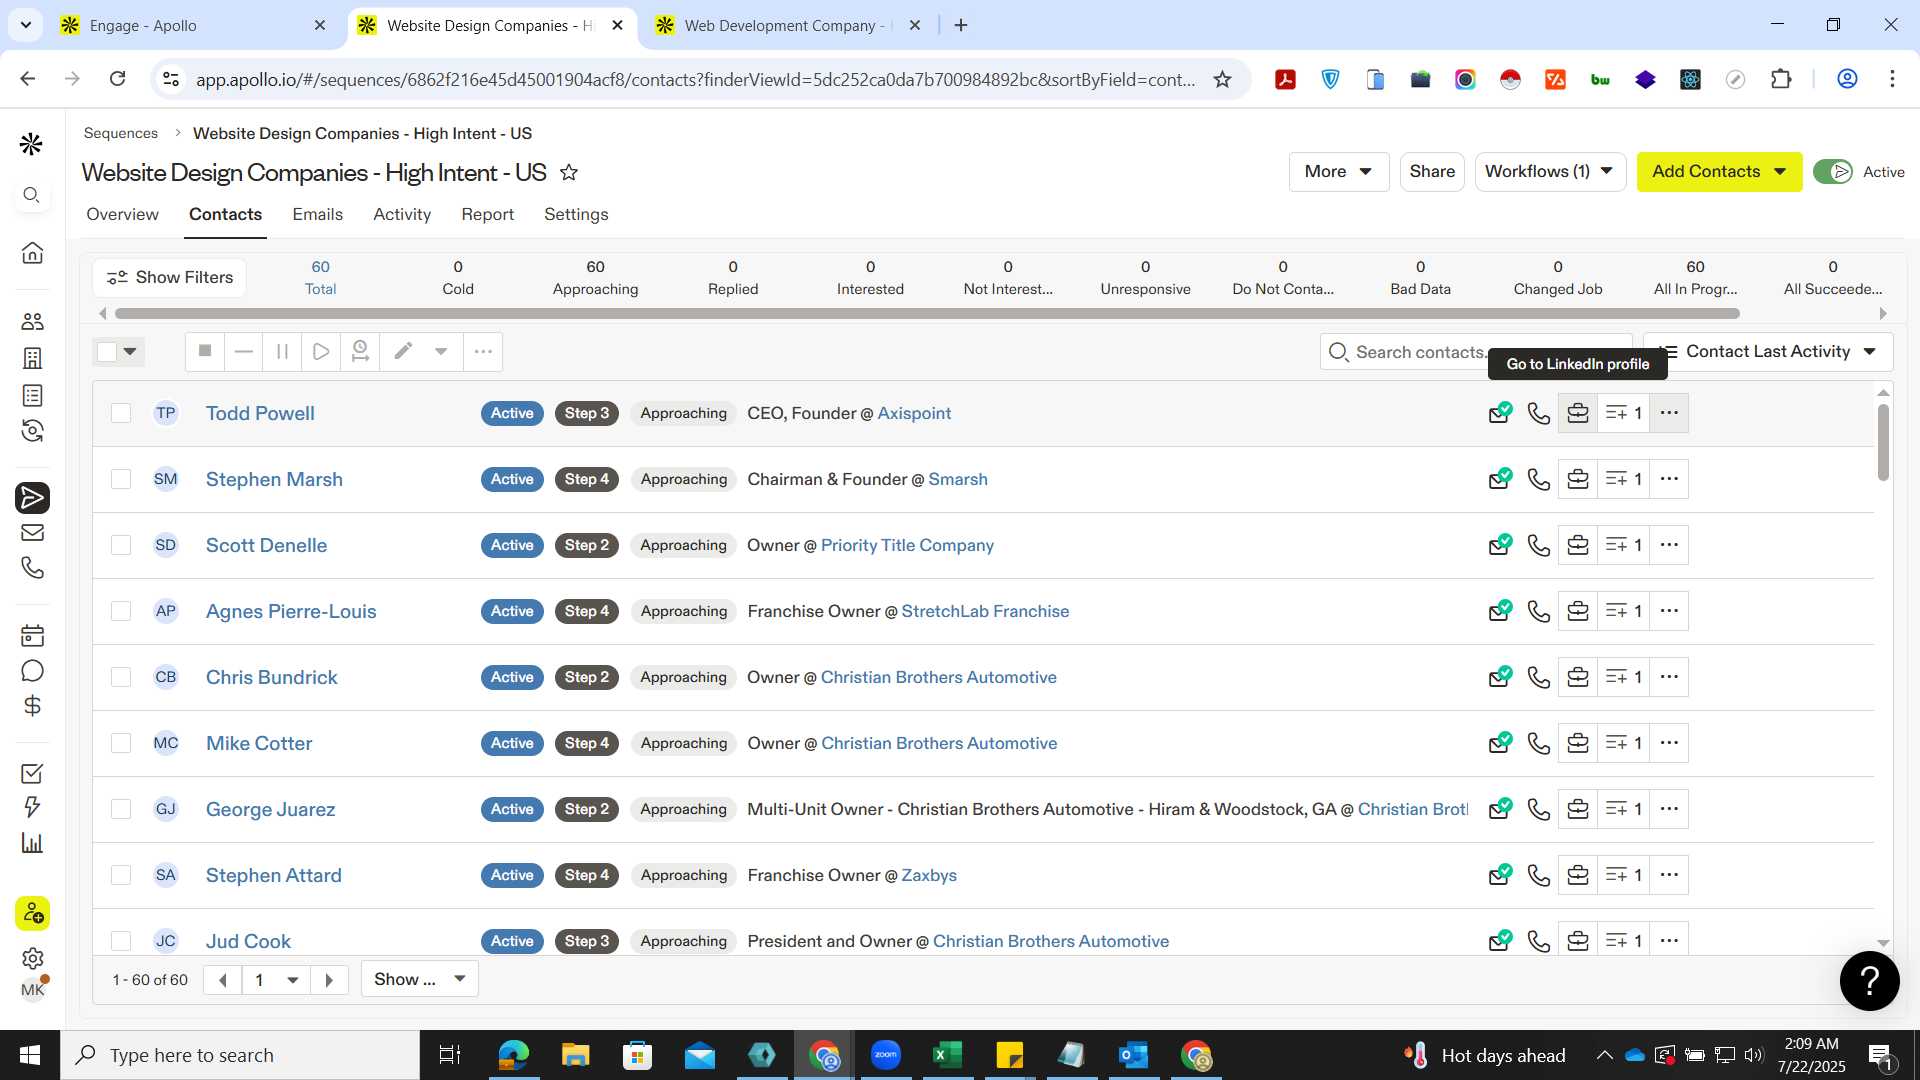Open Excel from the Windows taskbar

(947, 1055)
